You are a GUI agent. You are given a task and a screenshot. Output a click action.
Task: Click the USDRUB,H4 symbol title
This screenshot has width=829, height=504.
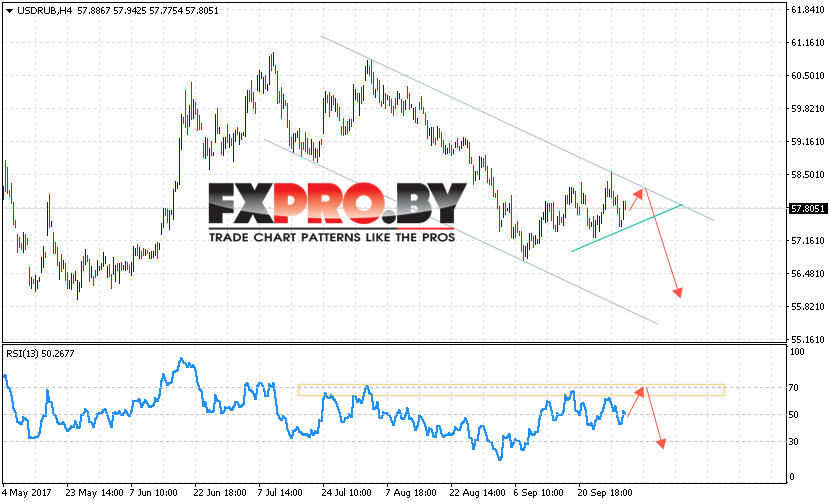point(45,11)
